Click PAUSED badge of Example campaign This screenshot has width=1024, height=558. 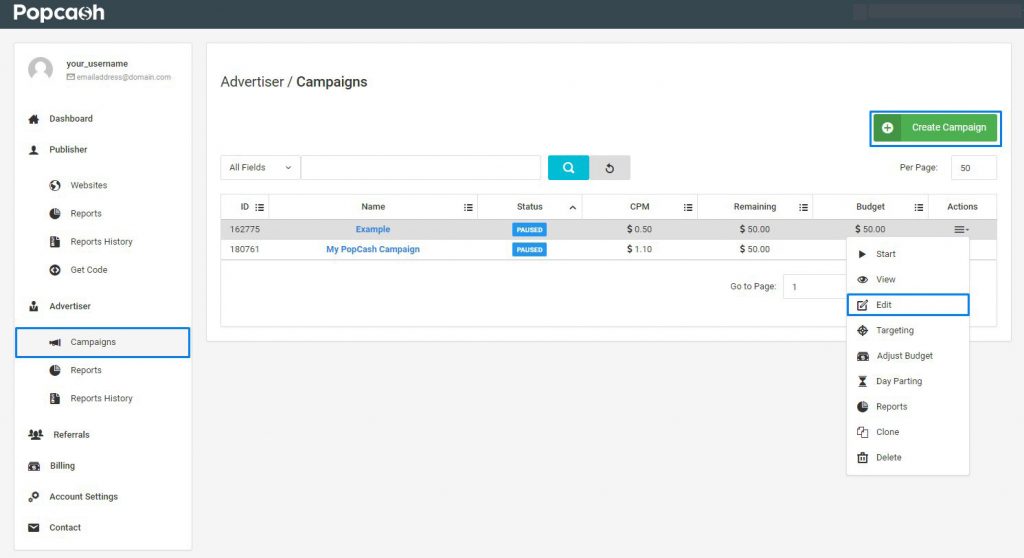530,229
